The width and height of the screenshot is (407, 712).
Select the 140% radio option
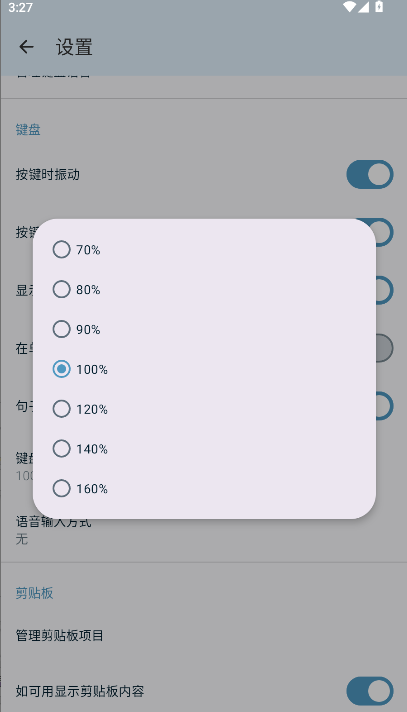pyautogui.click(x=204, y=449)
